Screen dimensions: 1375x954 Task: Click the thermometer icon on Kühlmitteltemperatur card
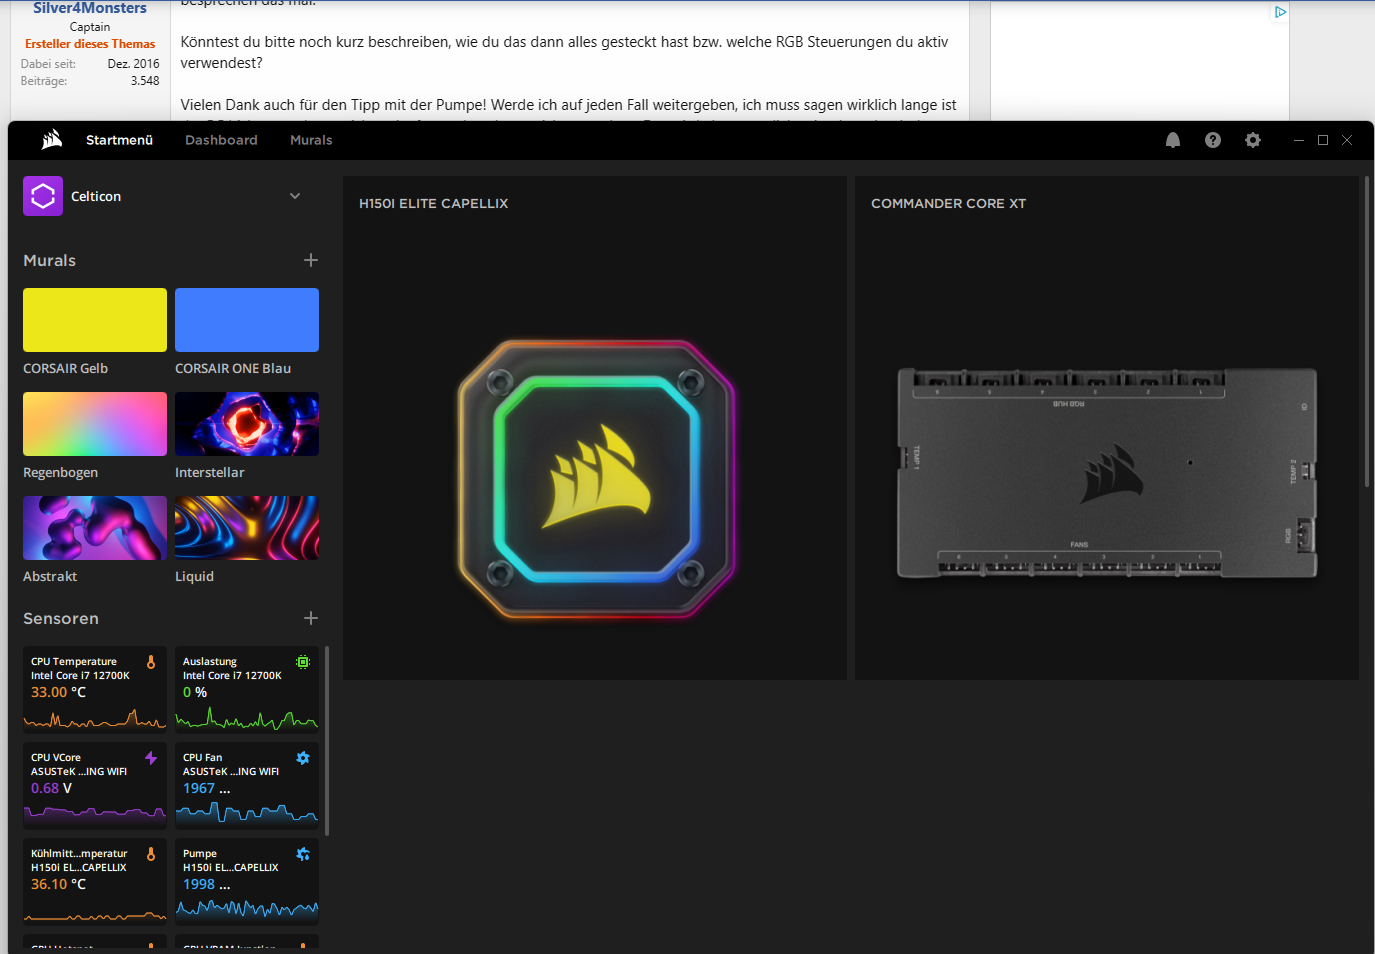pyautogui.click(x=151, y=854)
